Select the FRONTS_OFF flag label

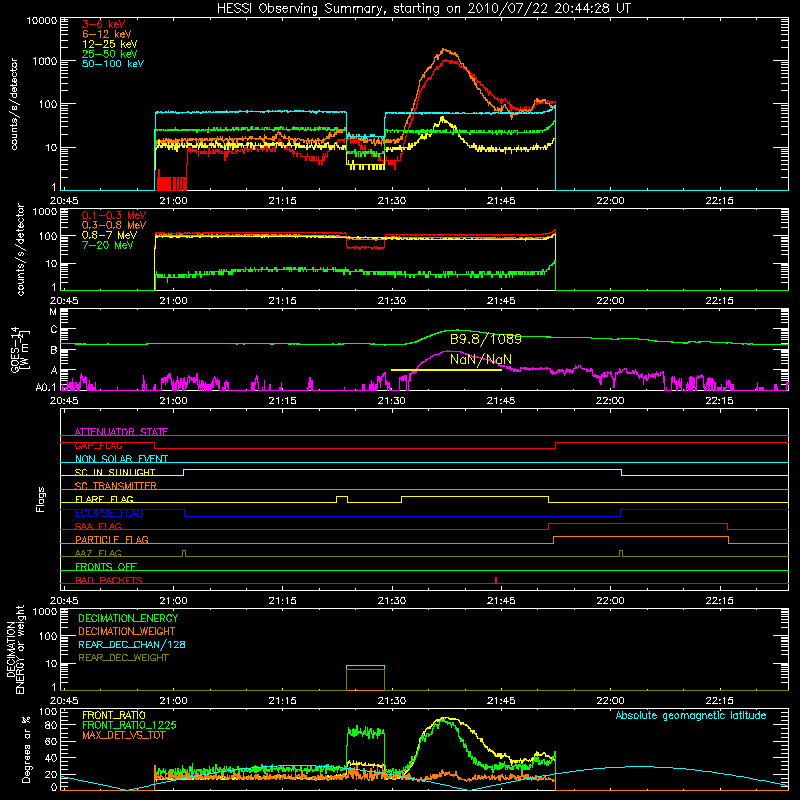click(x=106, y=566)
